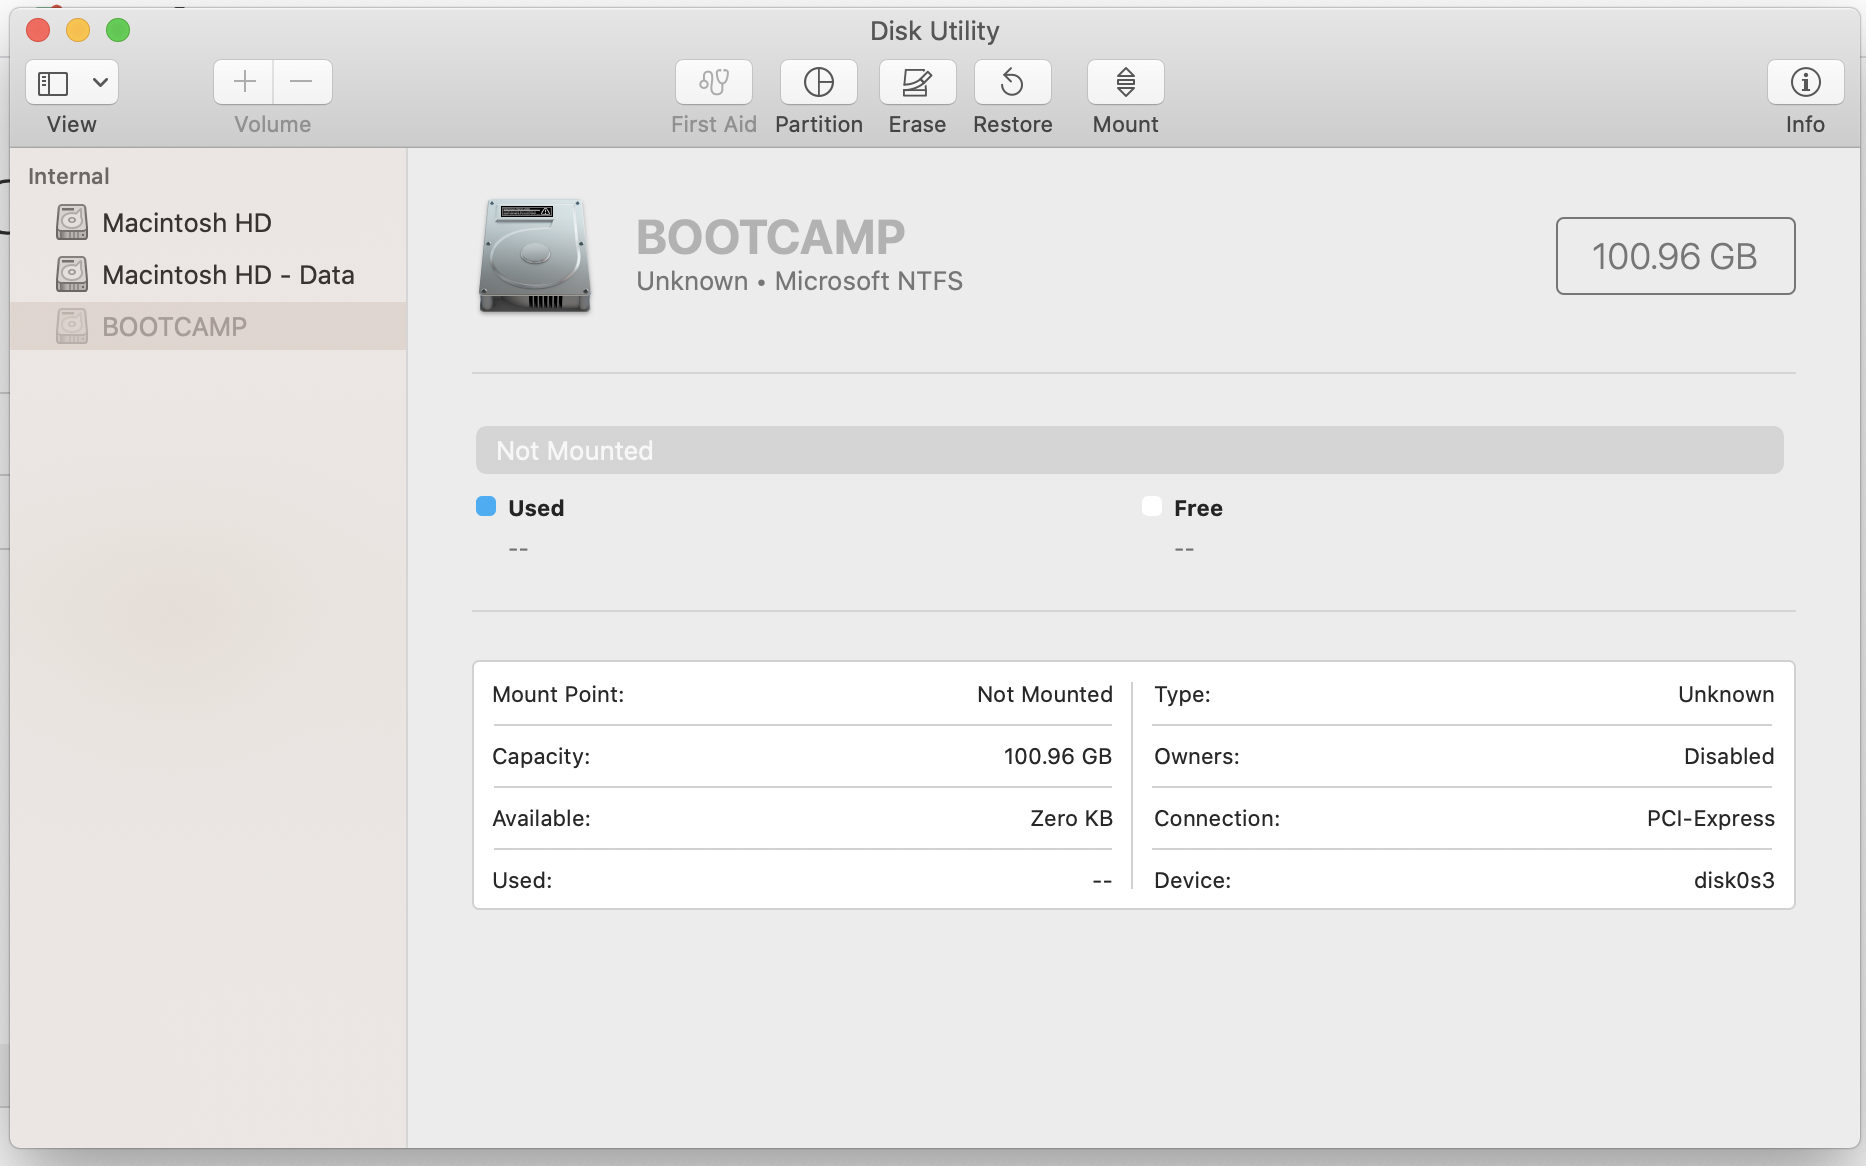Click the Owners value 'Disabled'
This screenshot has width=1866, height=1166.
1729,756
